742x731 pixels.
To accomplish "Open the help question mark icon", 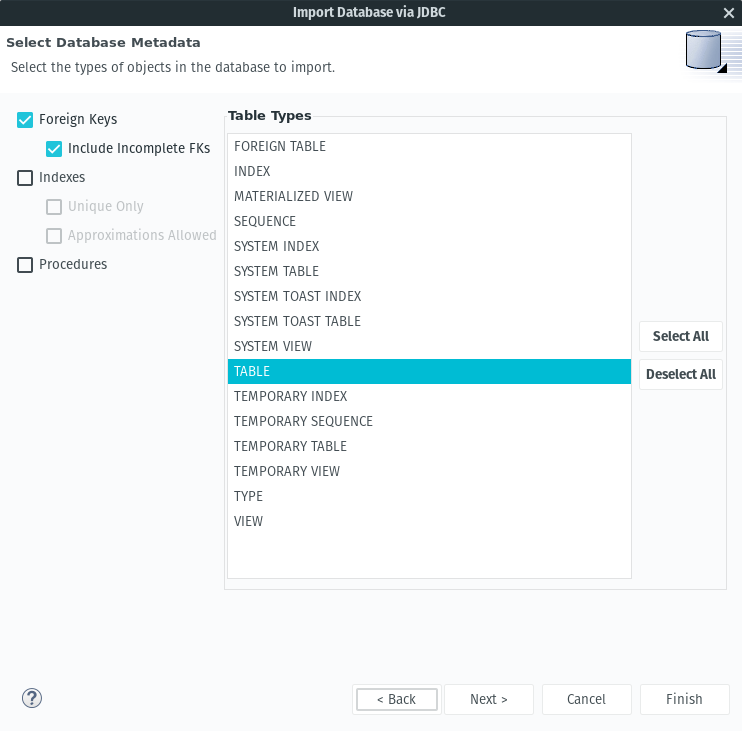I will 32,698.
